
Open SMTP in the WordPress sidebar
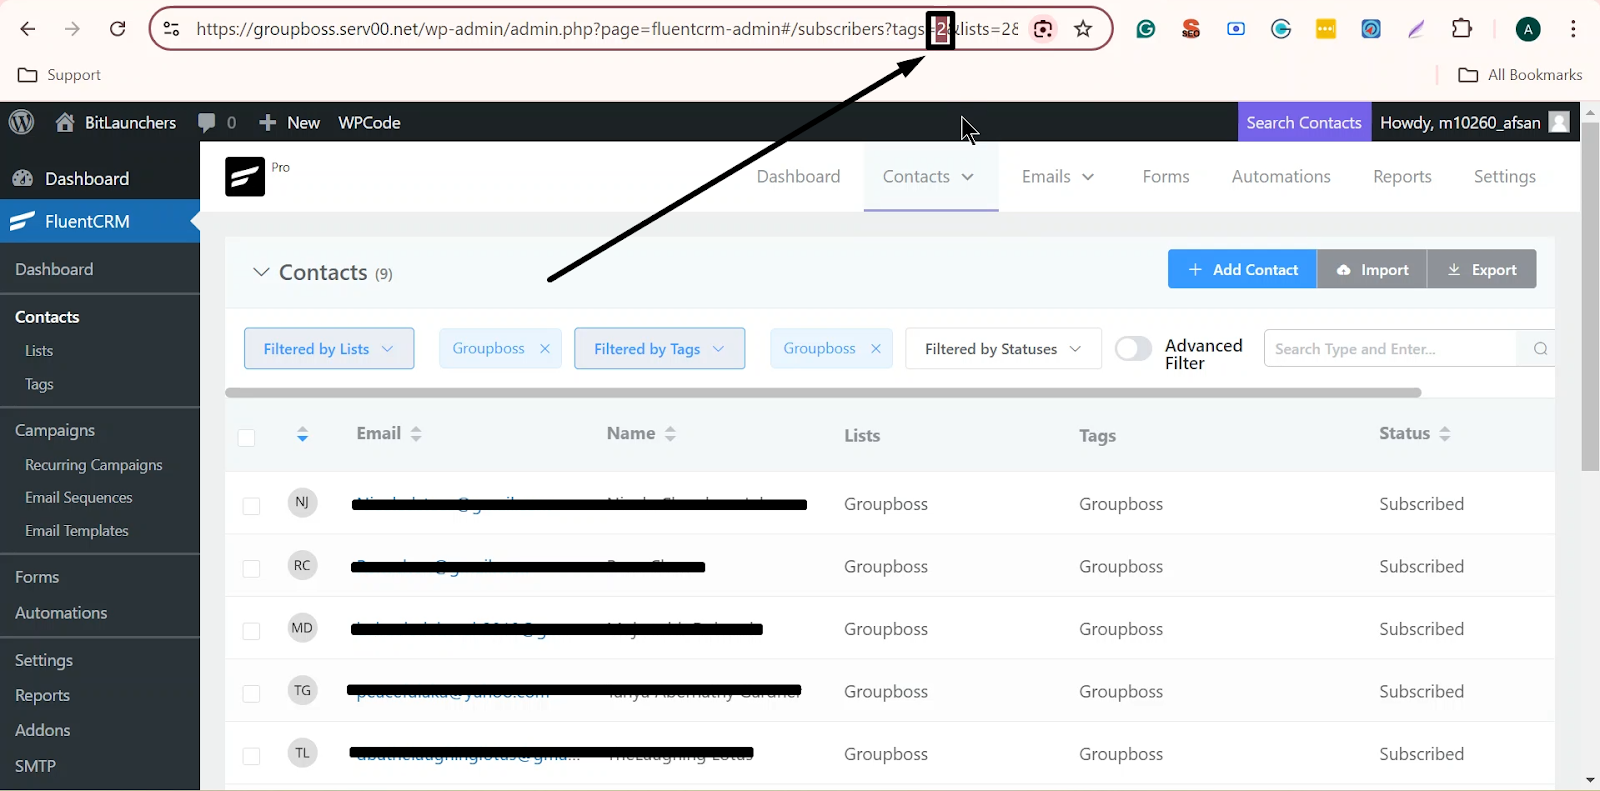pos(35,765)
